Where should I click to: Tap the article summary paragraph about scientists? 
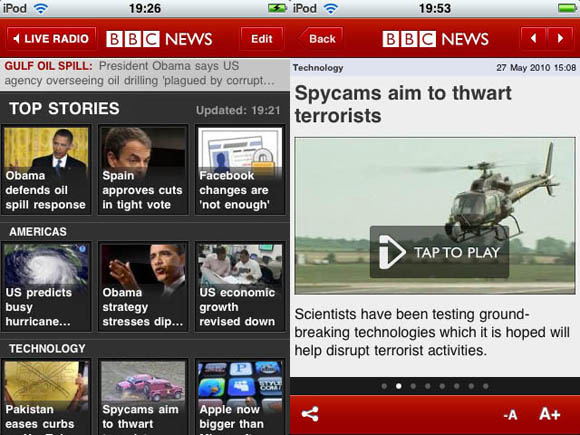(x=432, y=332)
